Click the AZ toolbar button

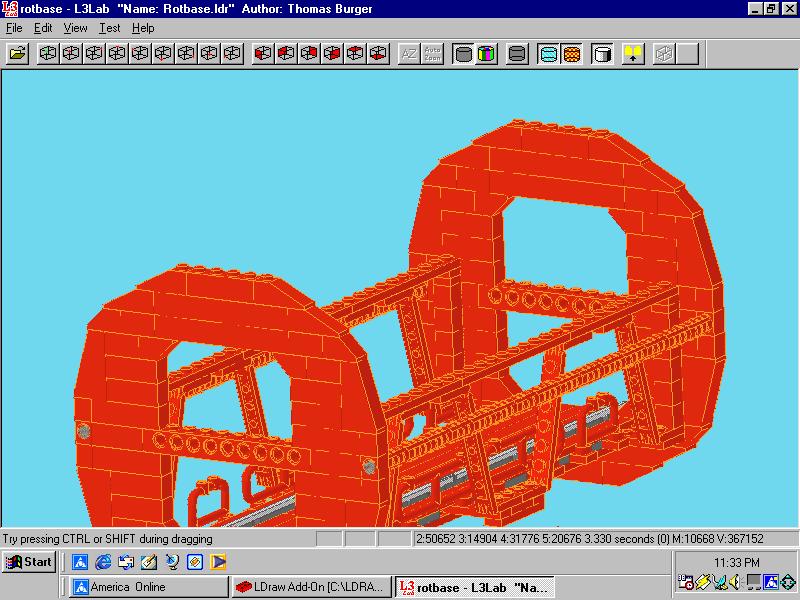[409, 54]
